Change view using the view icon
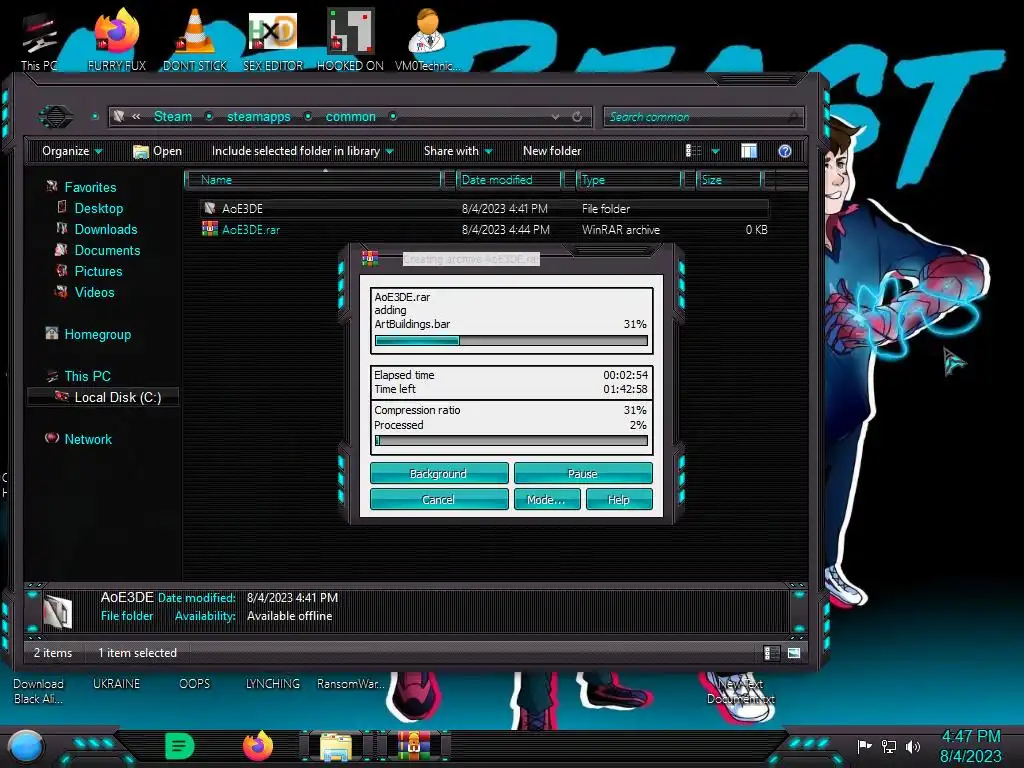1024x768 pixels. coord(694,151)
